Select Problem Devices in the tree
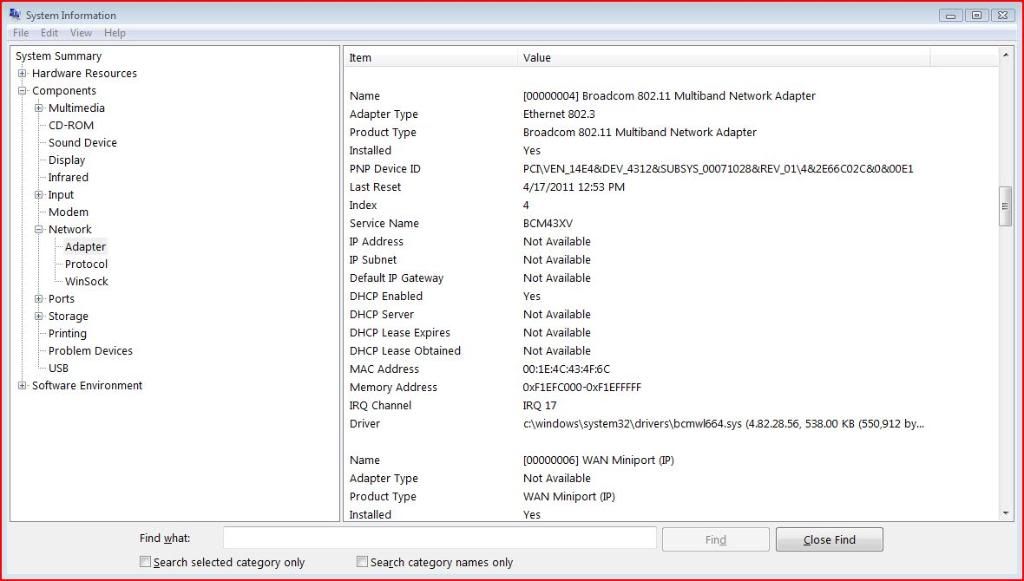 [90, 351]
